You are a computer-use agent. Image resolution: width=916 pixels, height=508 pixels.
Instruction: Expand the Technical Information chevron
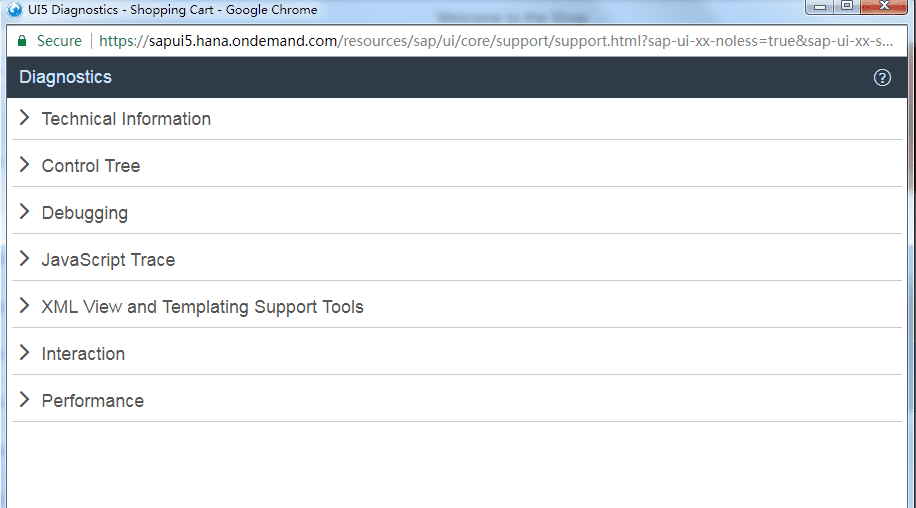click(x=25, y=118)
